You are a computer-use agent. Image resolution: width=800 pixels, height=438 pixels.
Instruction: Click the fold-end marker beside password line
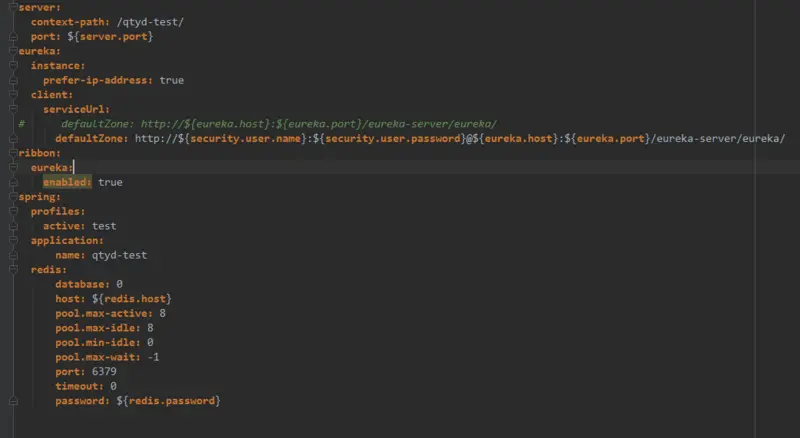(x=13, y=401)
